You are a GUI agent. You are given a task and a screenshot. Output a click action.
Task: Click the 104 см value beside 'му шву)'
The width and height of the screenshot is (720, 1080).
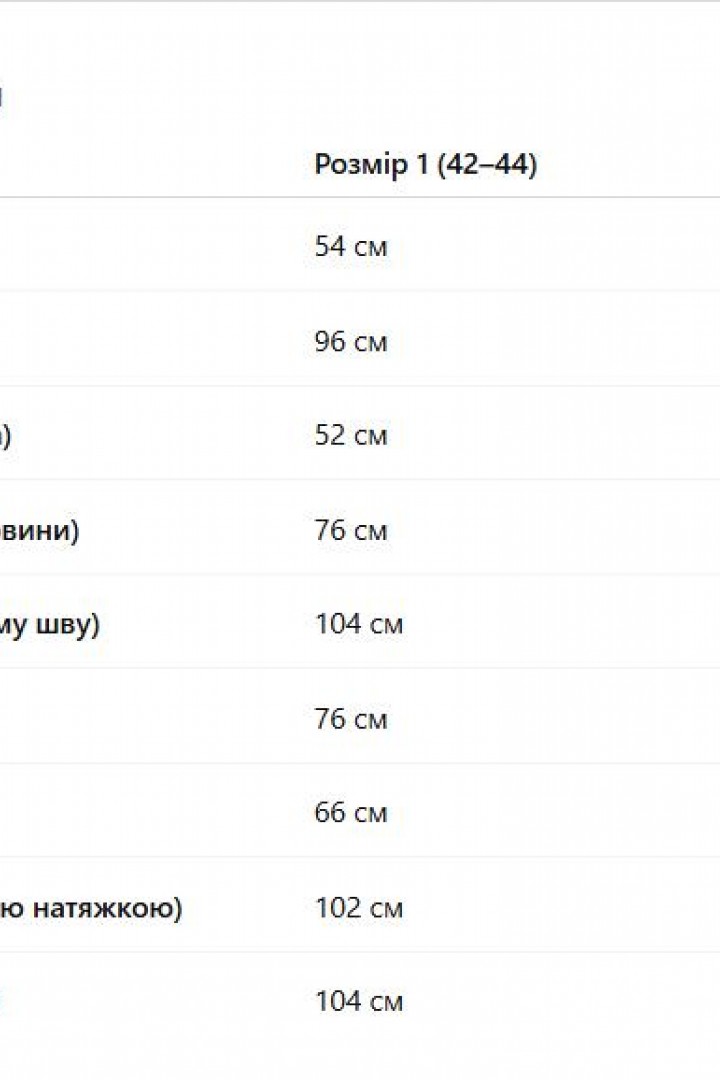pyautogui.click(x=358, y=623)
